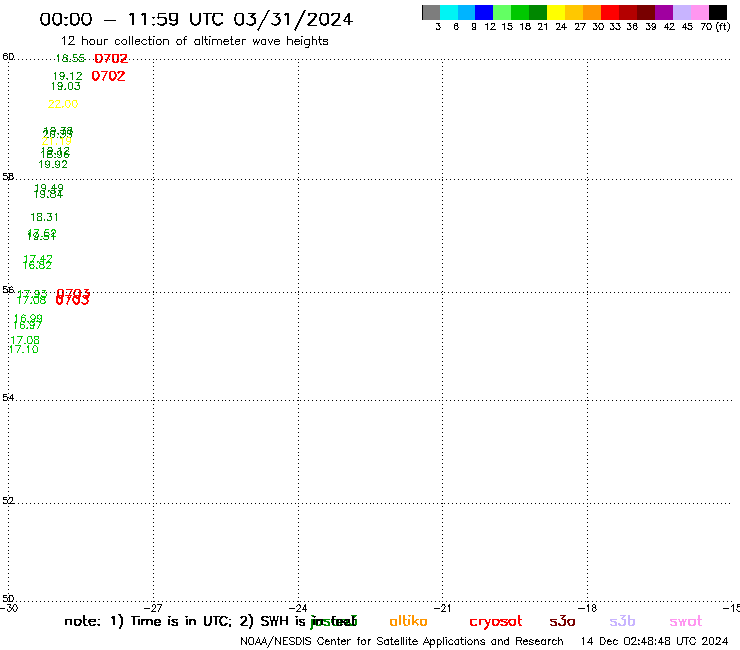Click the red '0702' timestamp beside 19.12
The width and height of the screenshot is (740, 650).
pos(108,76)
